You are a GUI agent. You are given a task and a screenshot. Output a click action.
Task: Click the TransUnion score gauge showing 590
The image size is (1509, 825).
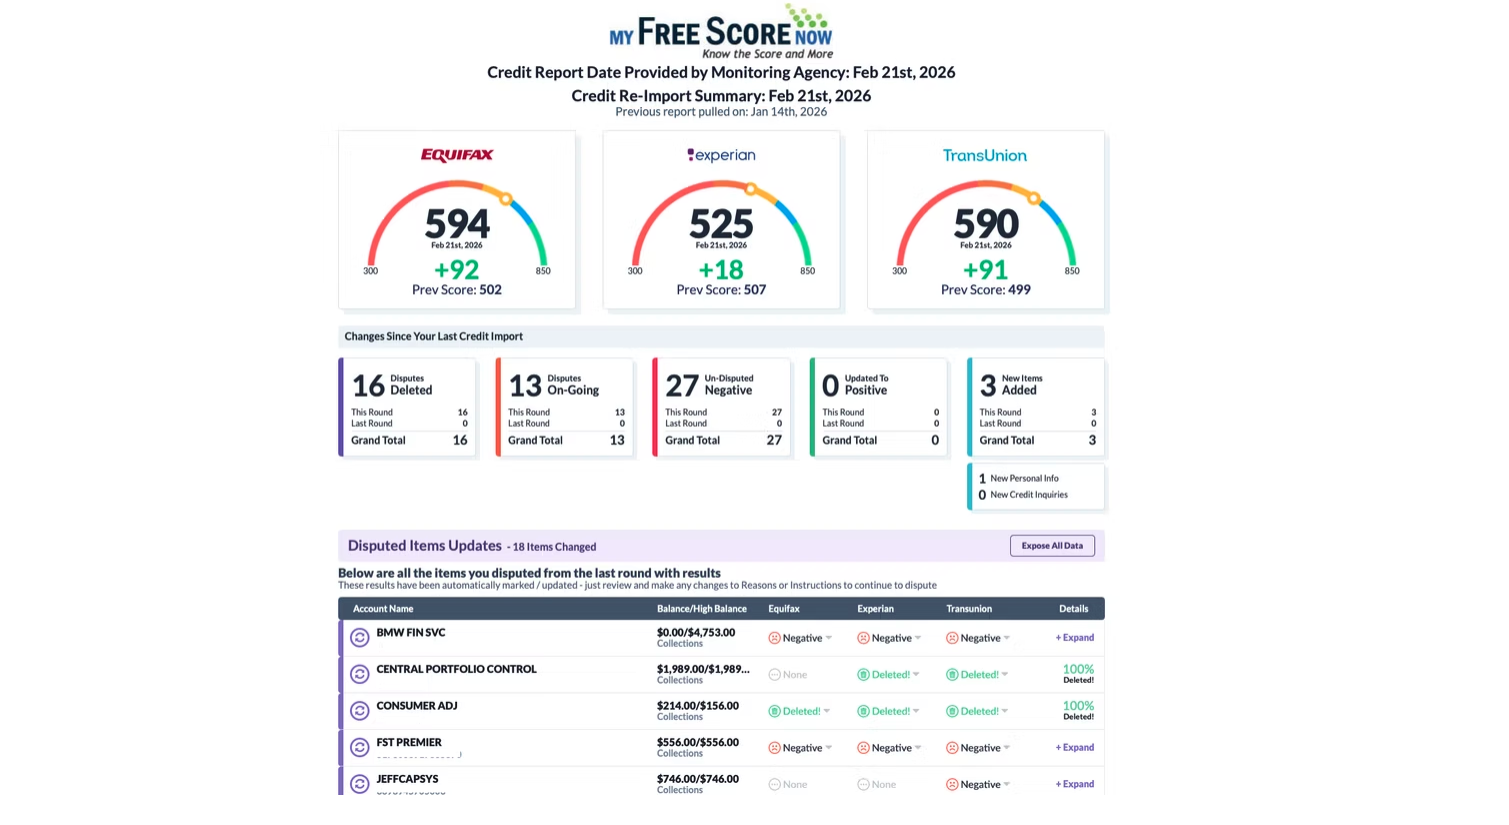tap(985, 228)
